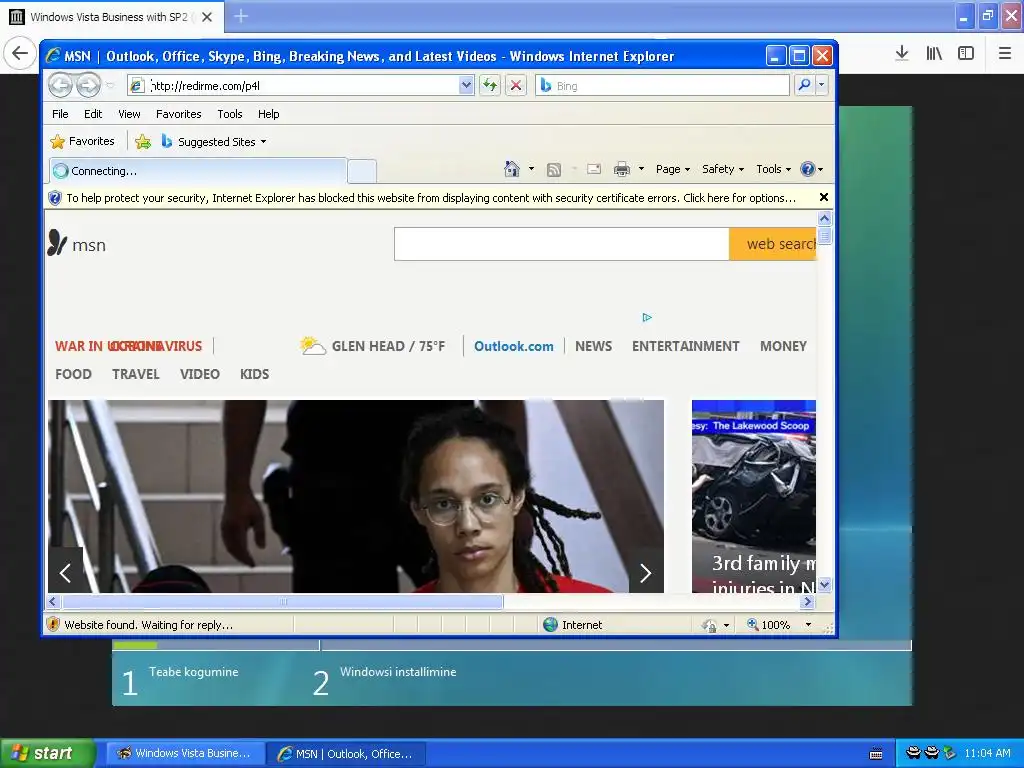This screenshot has width=1024, height=768.
Task: Expand the Suggested Sites dropdown
Action: coord(263,142)
